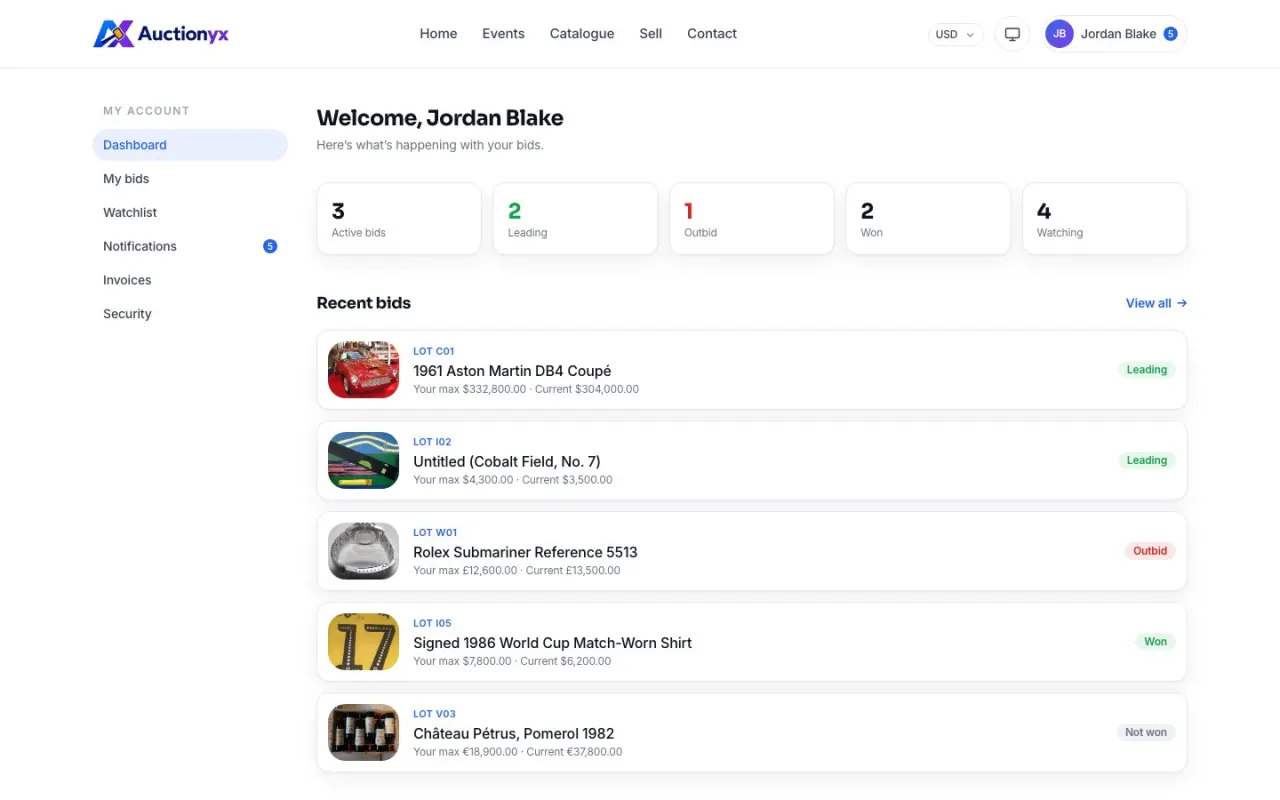The height and width of the screenshot is (800, 1280).
Task: Toggle the display theme monitor icon
Action: (x=1012, y=34)
